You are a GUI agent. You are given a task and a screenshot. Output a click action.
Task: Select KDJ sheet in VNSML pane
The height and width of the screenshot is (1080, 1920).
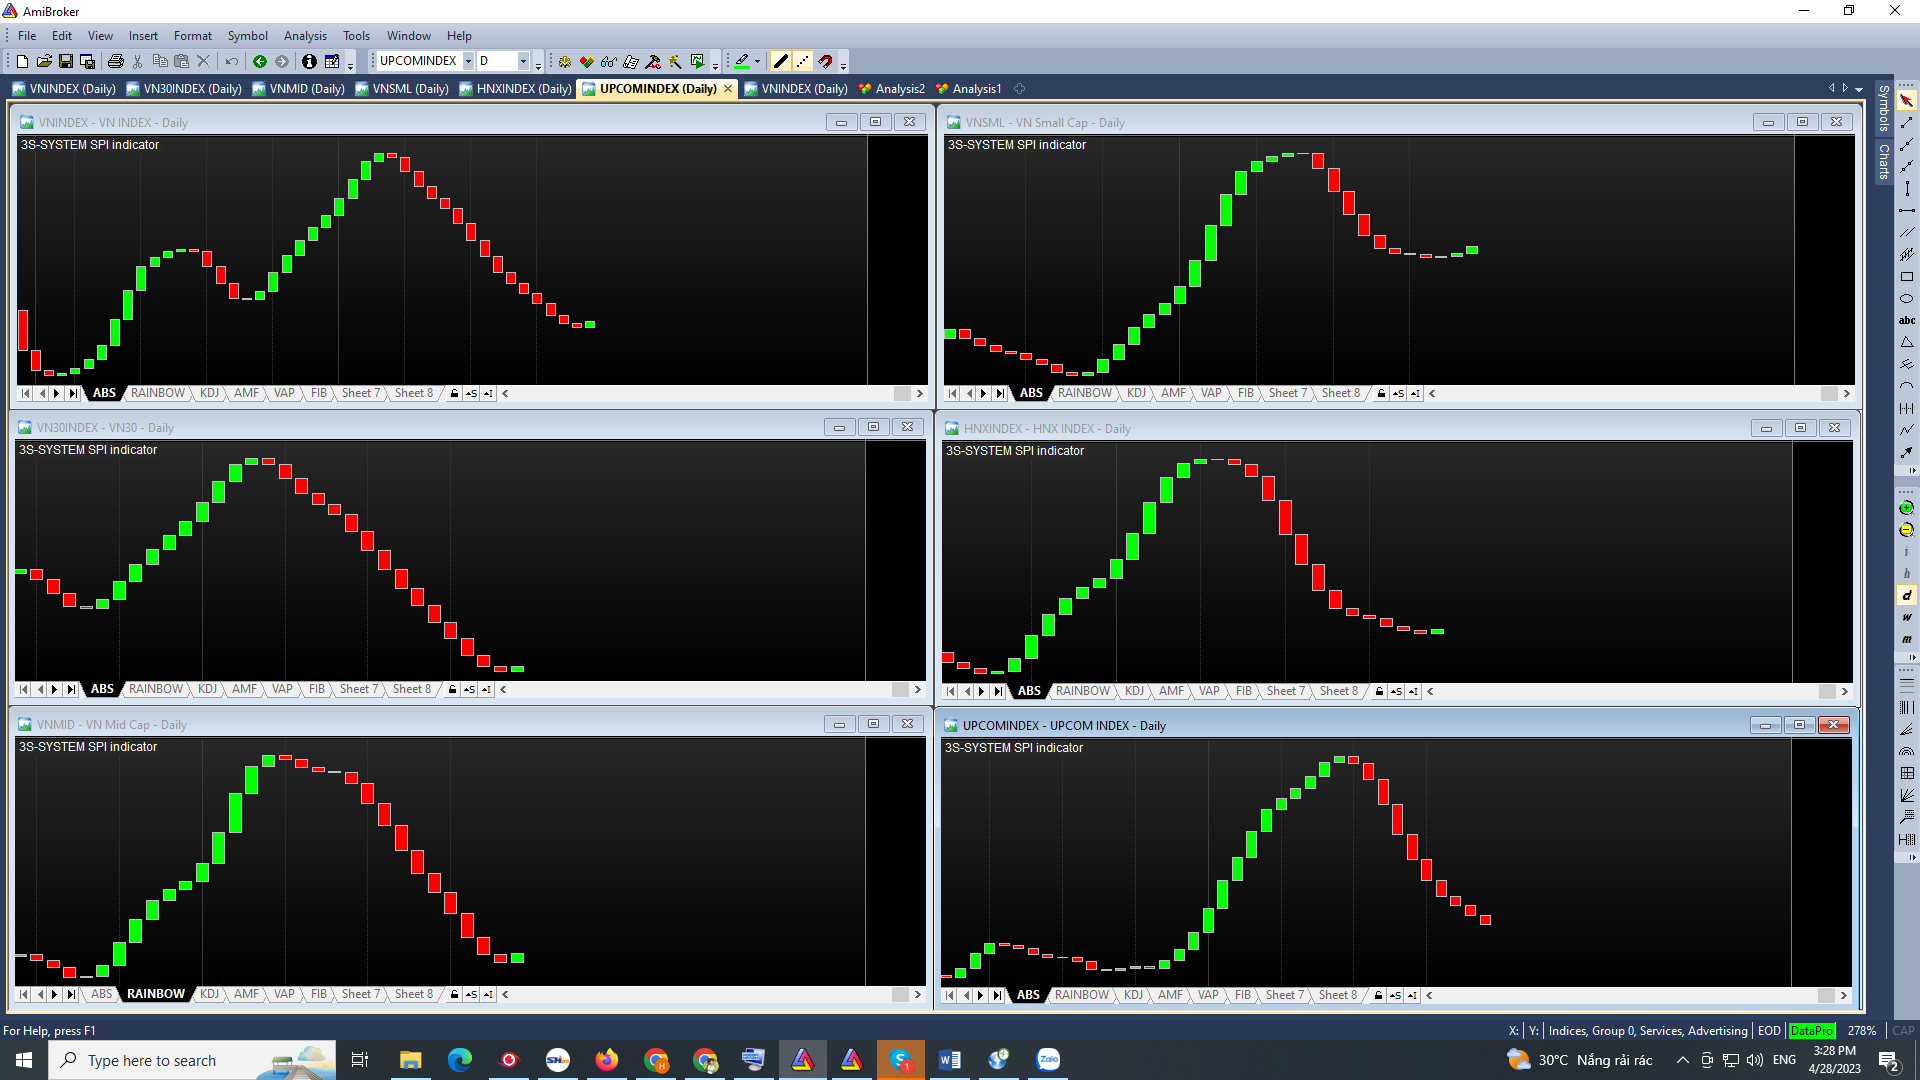pos(1136,394)
